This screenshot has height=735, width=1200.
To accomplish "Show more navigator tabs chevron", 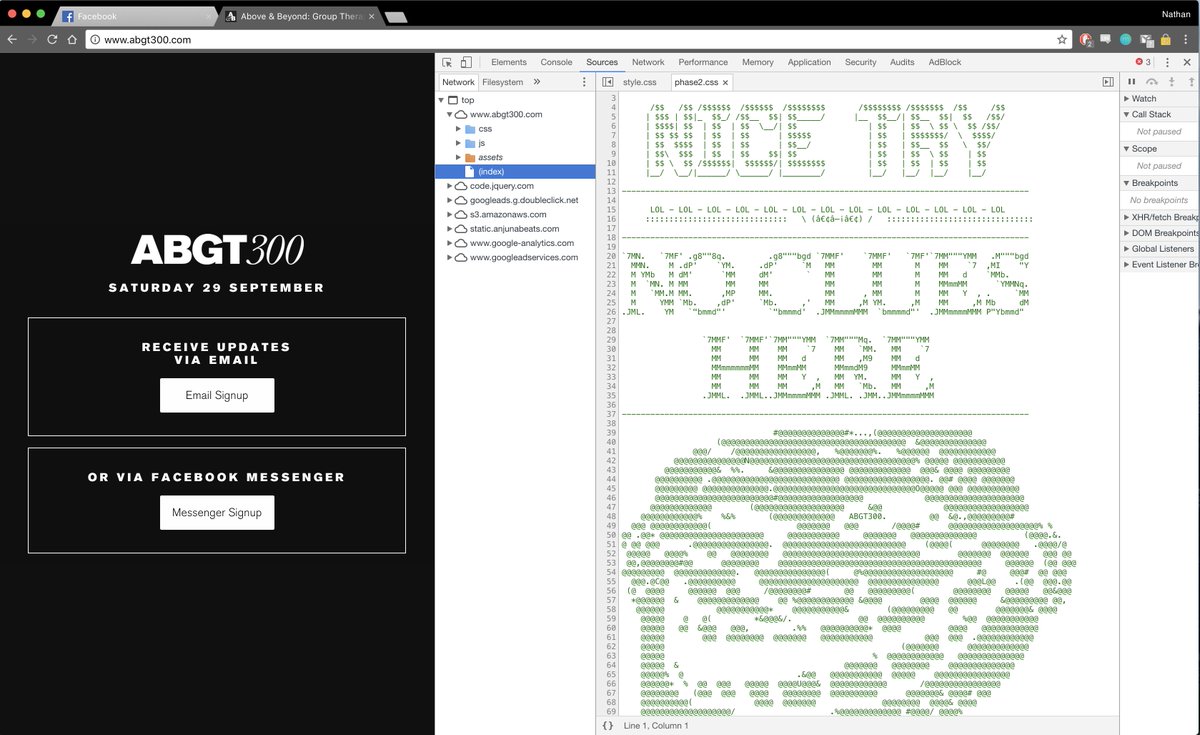I will point(537,82).
